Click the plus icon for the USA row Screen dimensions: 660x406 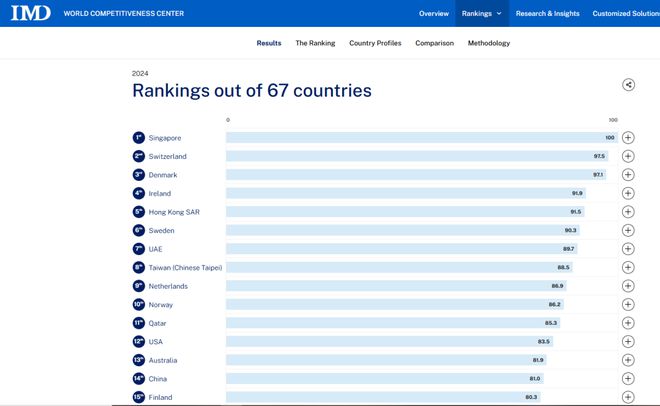628,341
